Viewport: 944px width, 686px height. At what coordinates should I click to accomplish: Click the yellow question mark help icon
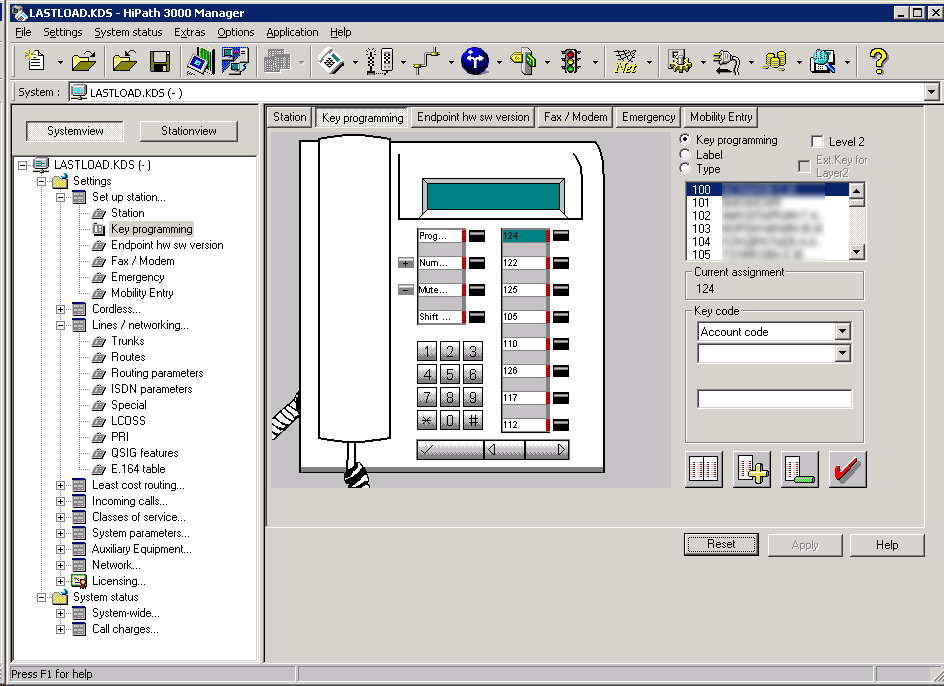coord(878,61)
